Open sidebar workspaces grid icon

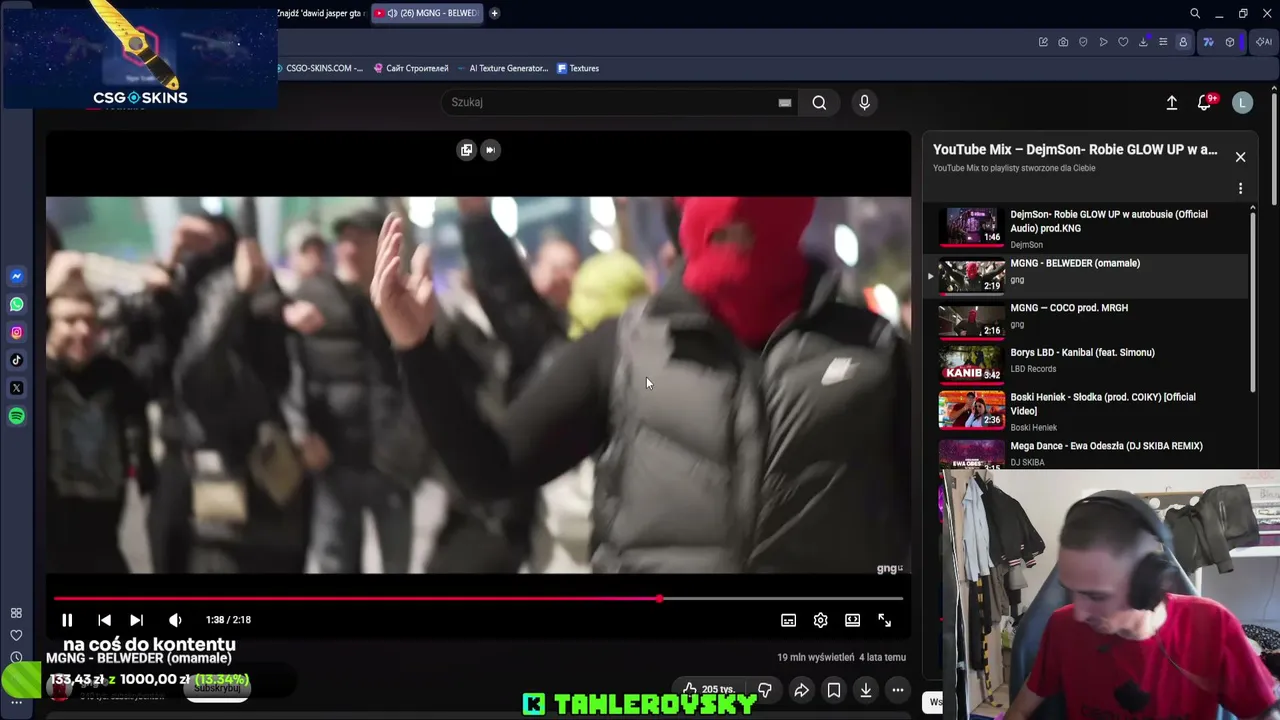(x=16, y=613)
